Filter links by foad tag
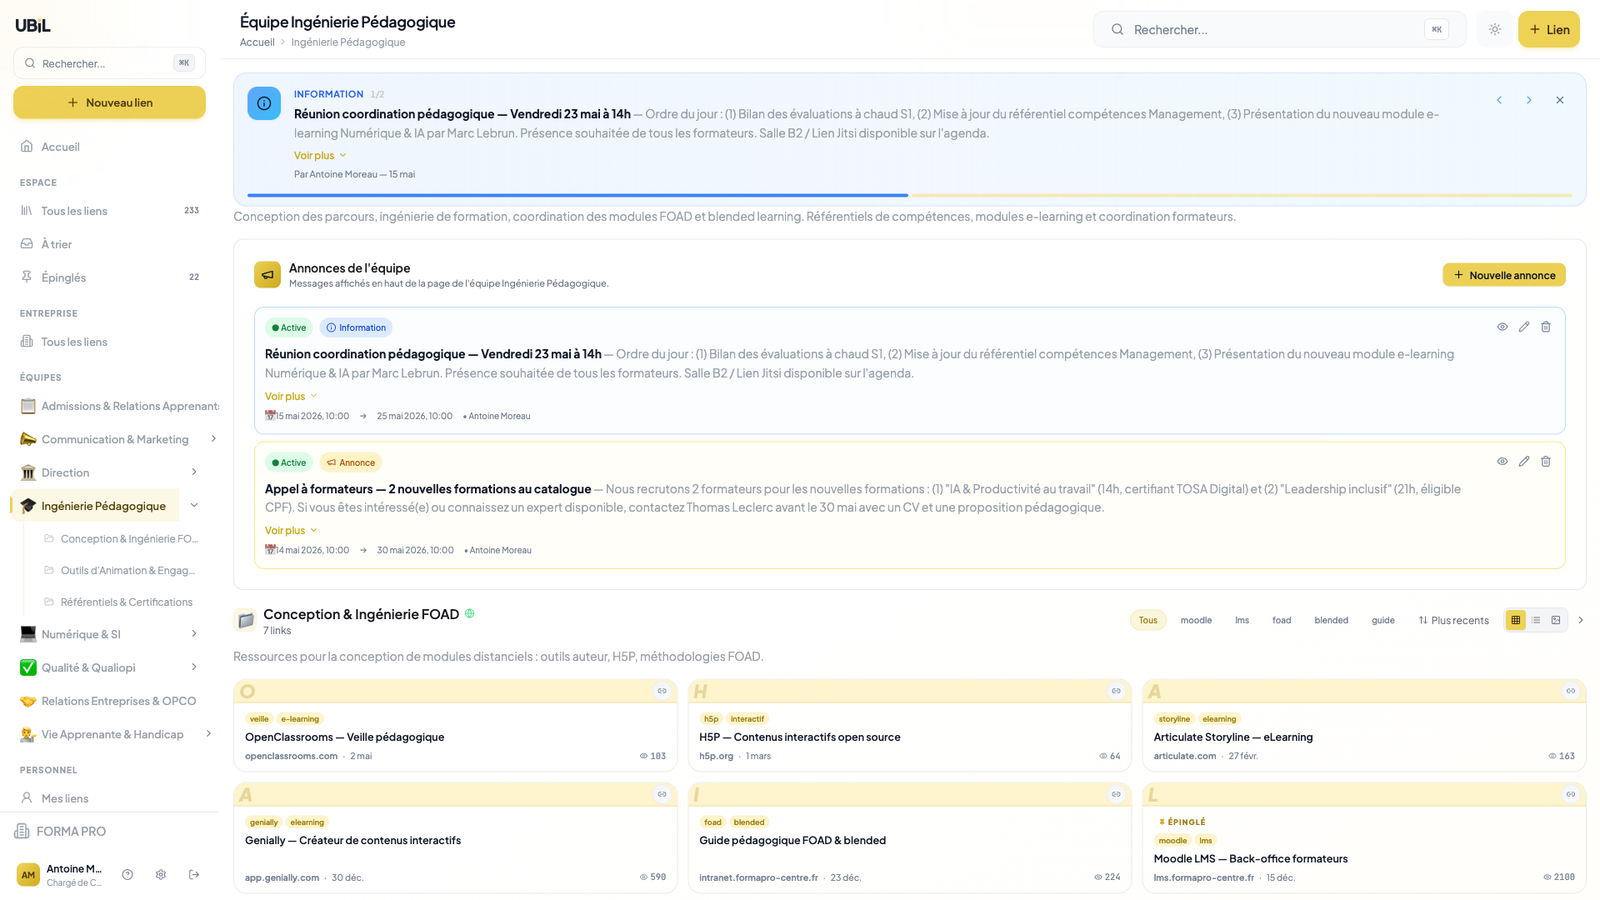The image size is (1600, 900). pyautogui.click(x=1281, y=620)
